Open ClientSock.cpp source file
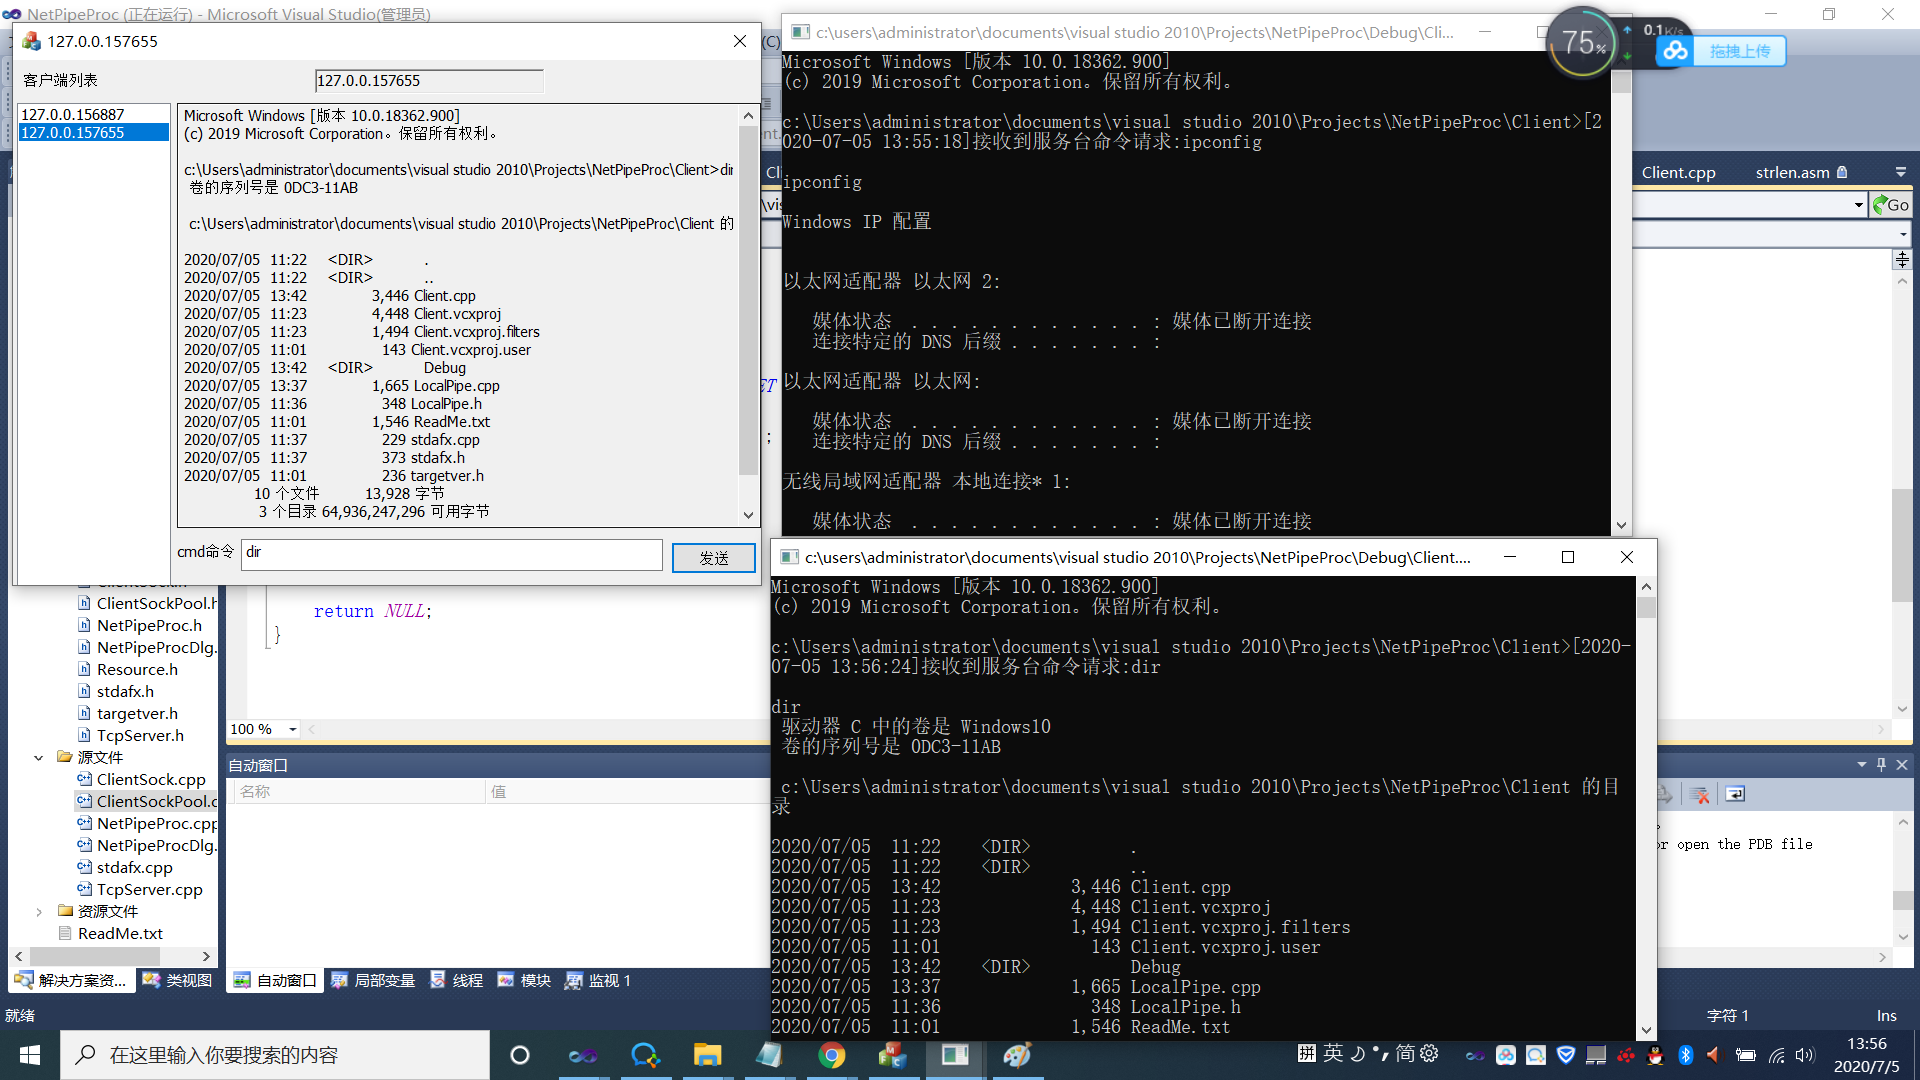This screenshot has height=1080, width=1920. 151,779
